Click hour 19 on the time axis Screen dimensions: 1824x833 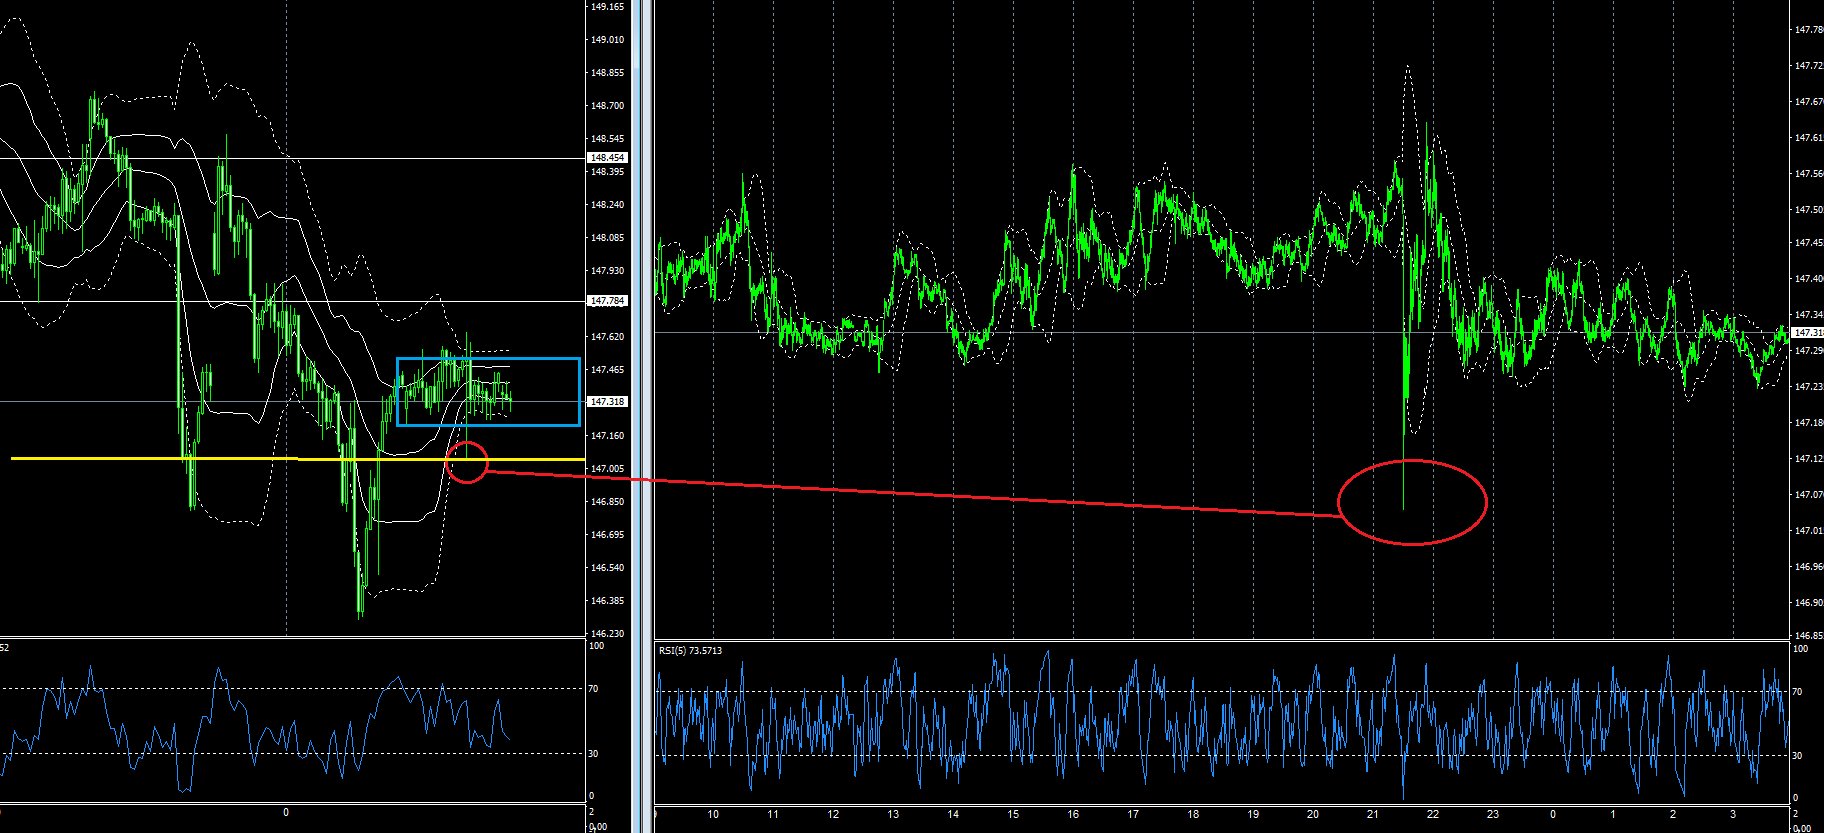[1253, 814]
